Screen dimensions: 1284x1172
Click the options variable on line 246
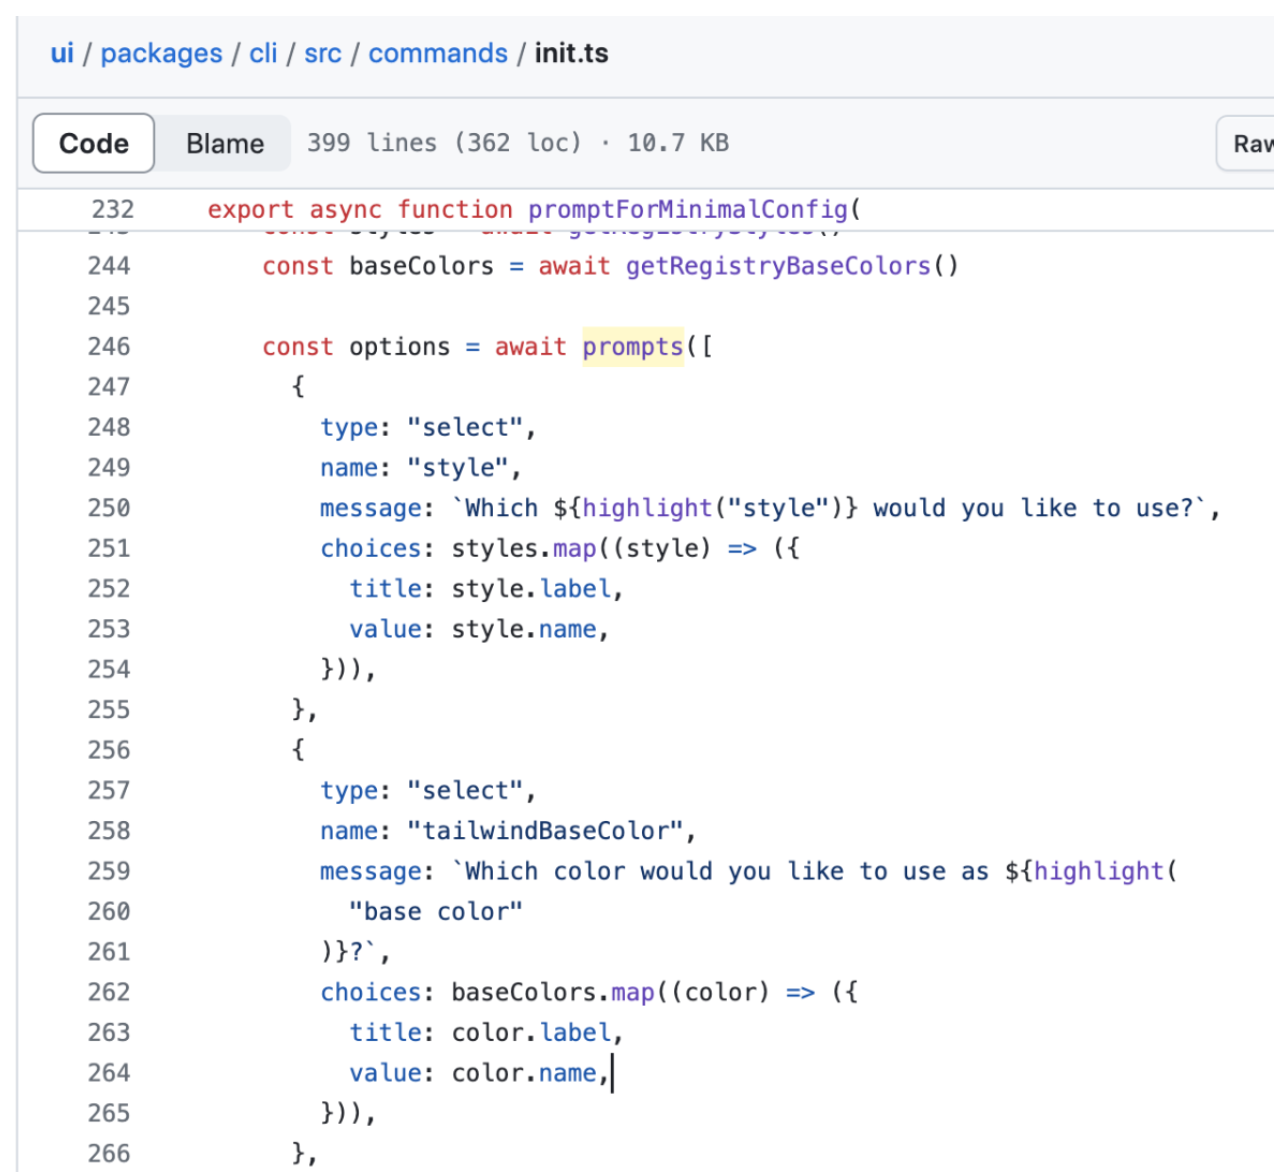[400, 347]
